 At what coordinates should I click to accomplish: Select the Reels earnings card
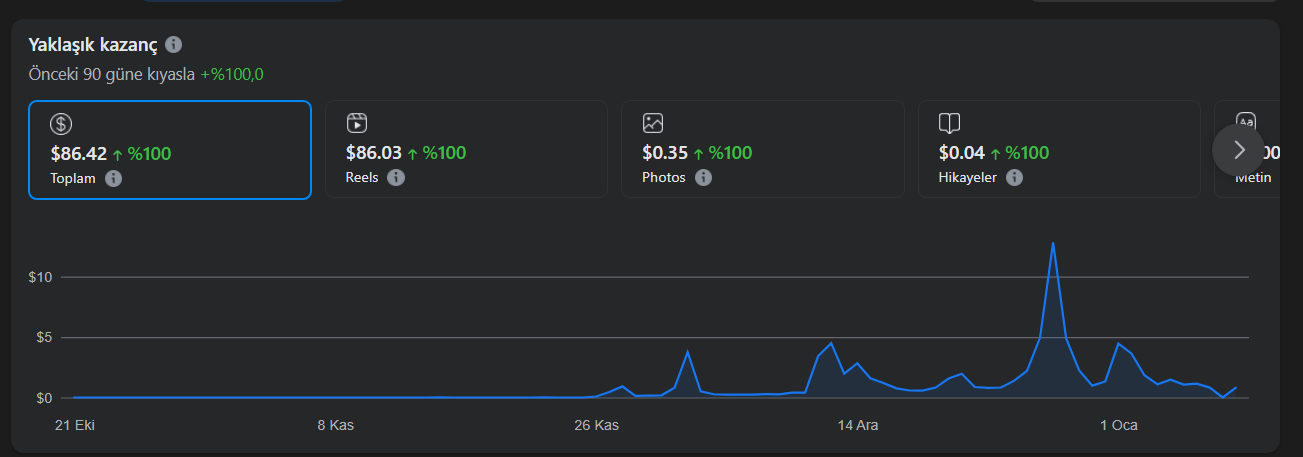coord(466,149)
